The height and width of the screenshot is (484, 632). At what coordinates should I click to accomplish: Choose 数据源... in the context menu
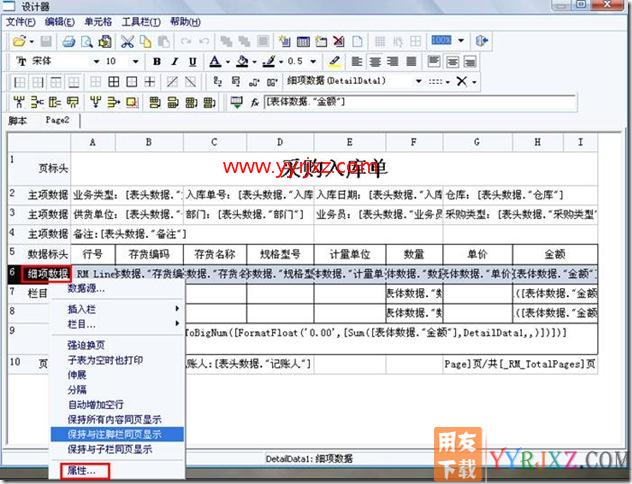click(x=86, y=288)
